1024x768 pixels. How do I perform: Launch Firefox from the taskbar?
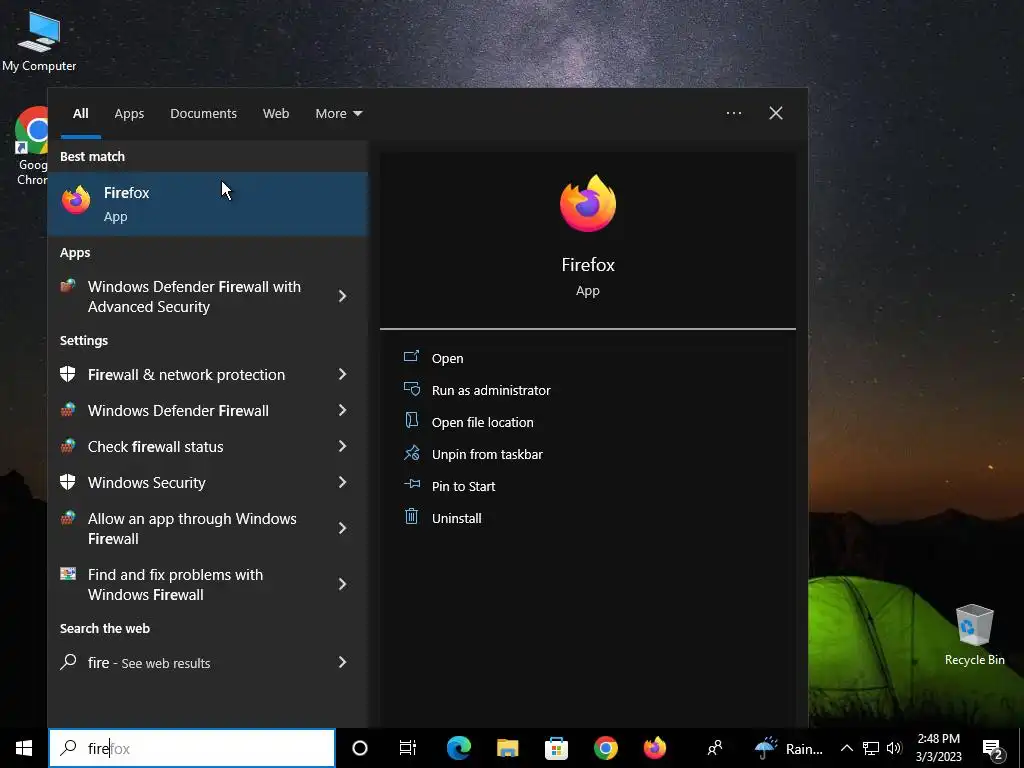click(x=654, y=748)
